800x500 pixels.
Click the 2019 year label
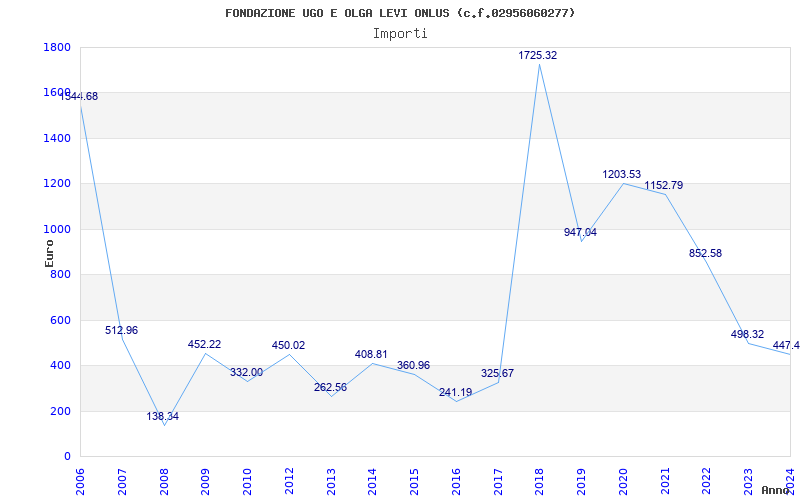(x=582, y=482)
